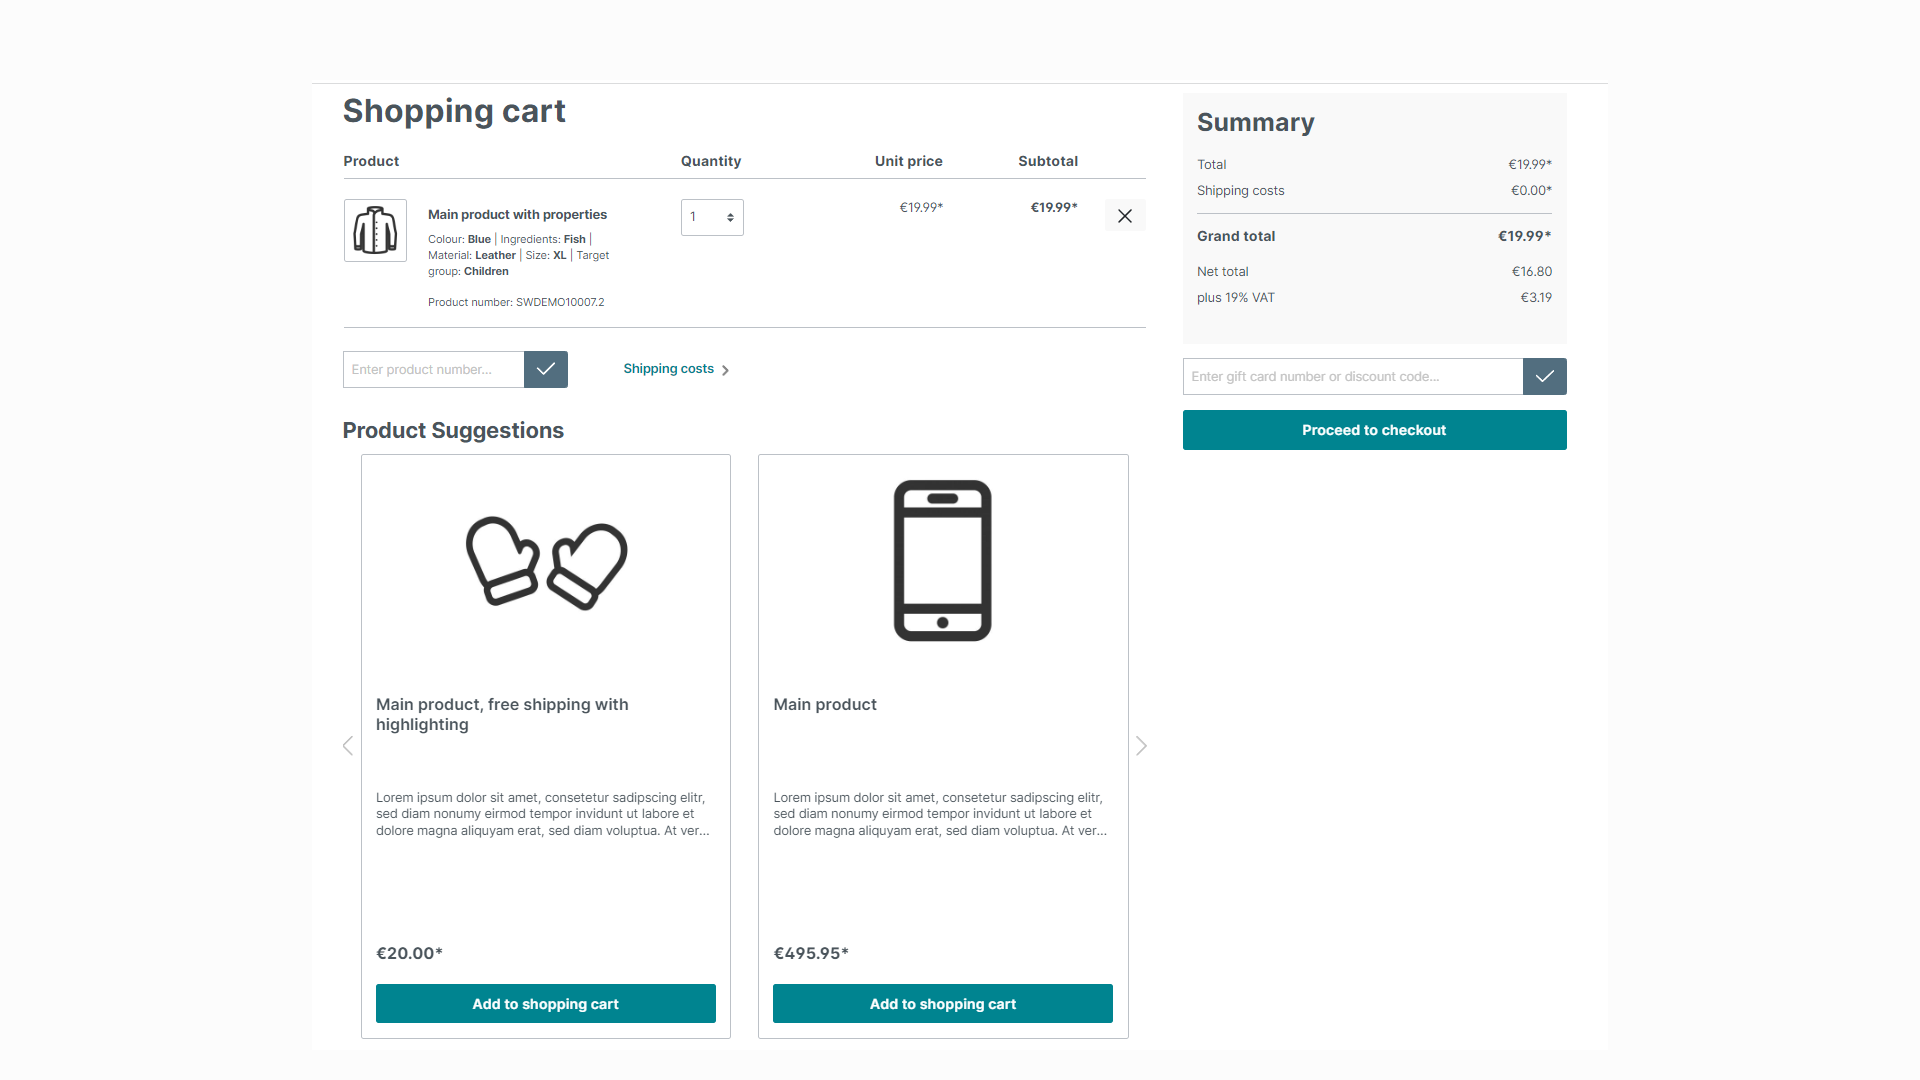The image size is (1920, 1080).
Task: Click the jacket product thumbnail
Action: [375, 231]
